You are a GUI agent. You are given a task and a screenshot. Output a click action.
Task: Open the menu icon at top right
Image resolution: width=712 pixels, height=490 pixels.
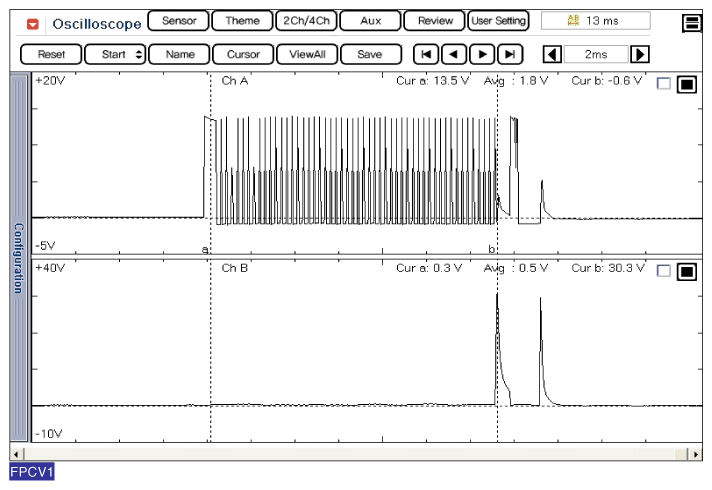click(691, 23)
